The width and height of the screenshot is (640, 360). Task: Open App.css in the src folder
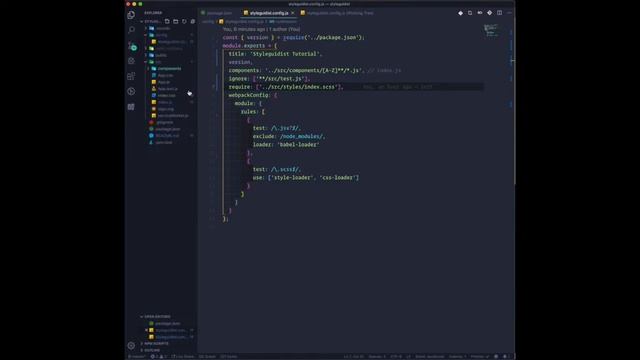pyautogui.click(x=165, y=75)
